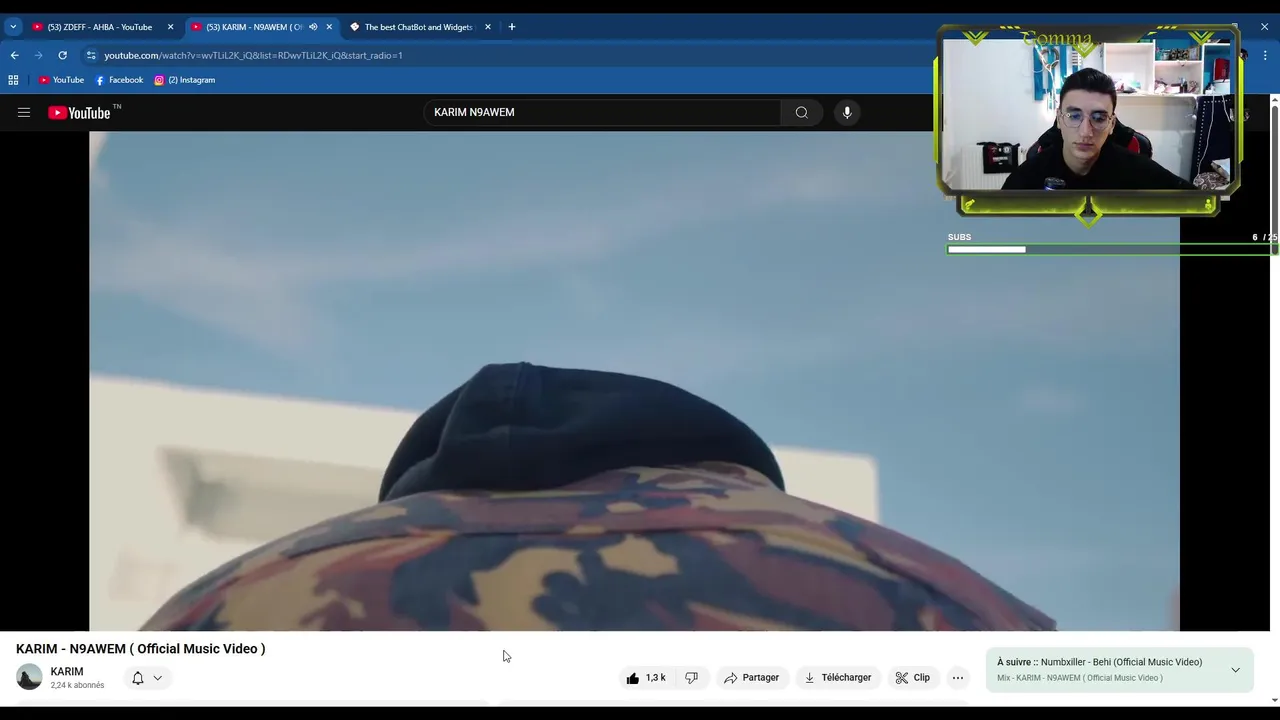Toggle the notification bell for KARIM

tap(138, 678)
